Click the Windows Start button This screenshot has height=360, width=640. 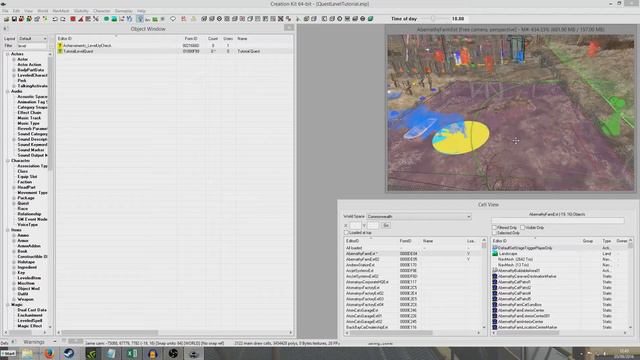click(x=8, y=353)
